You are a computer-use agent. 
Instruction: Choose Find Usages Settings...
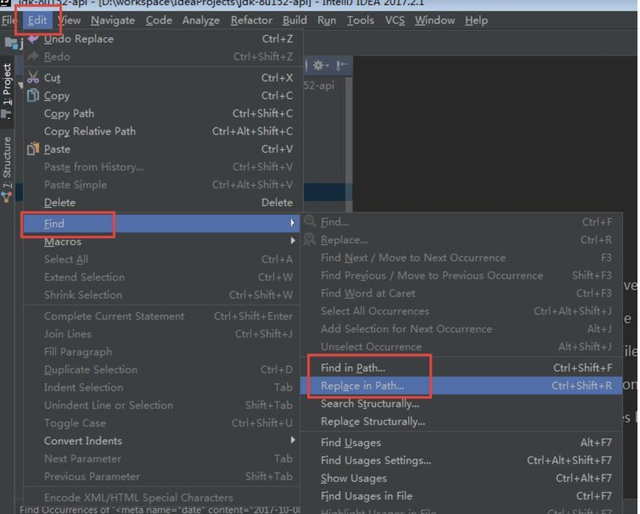coord(462,460)
